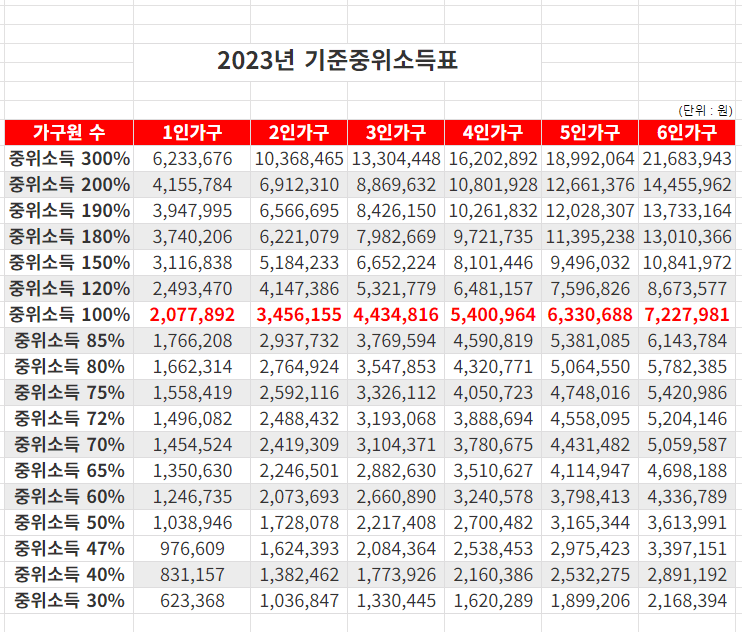
Task: Select the 중위소득 80% row label
Action: [69, 367]
